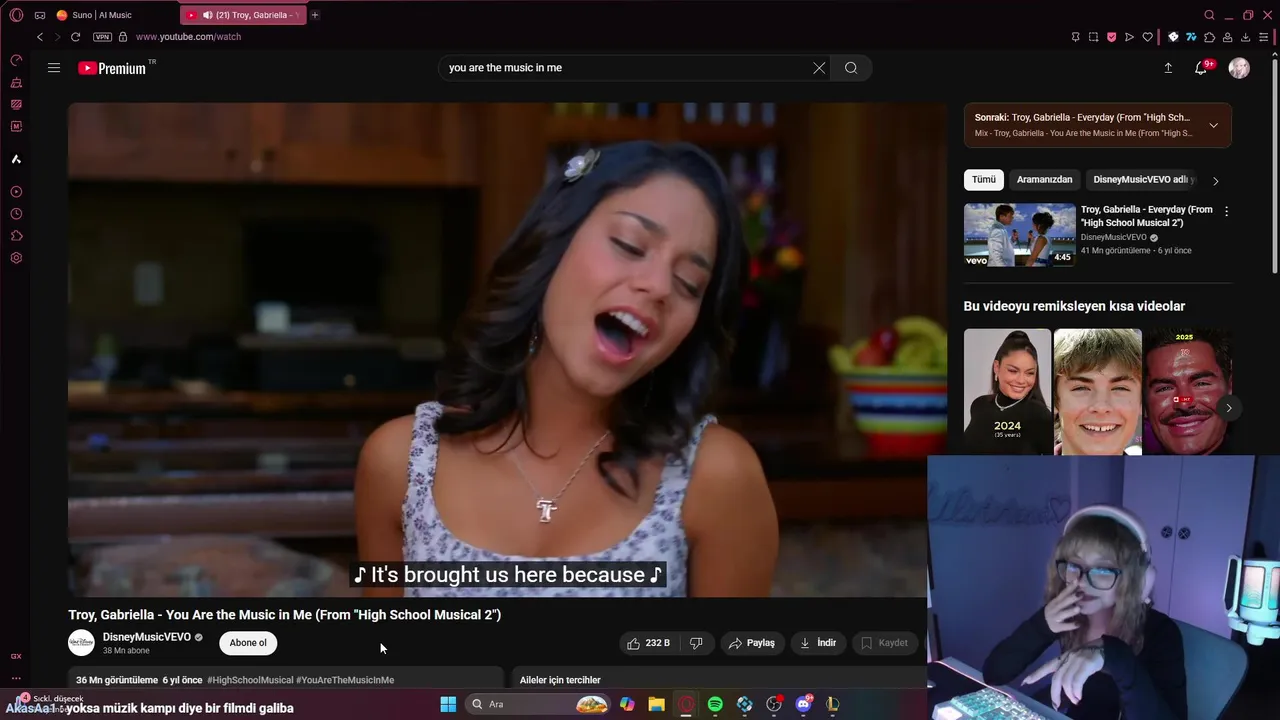Viewport: 1280px width, 720px height.
Task: Open the GX Control sidebar icon
Action: point(16,61)
